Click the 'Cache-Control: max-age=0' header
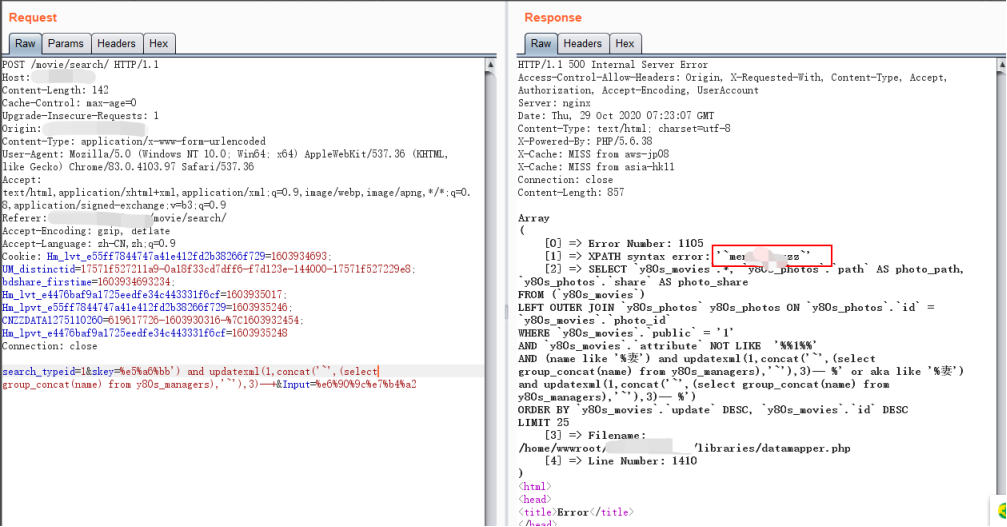This screenshot has height=527, width=1007. pos(69,103)
